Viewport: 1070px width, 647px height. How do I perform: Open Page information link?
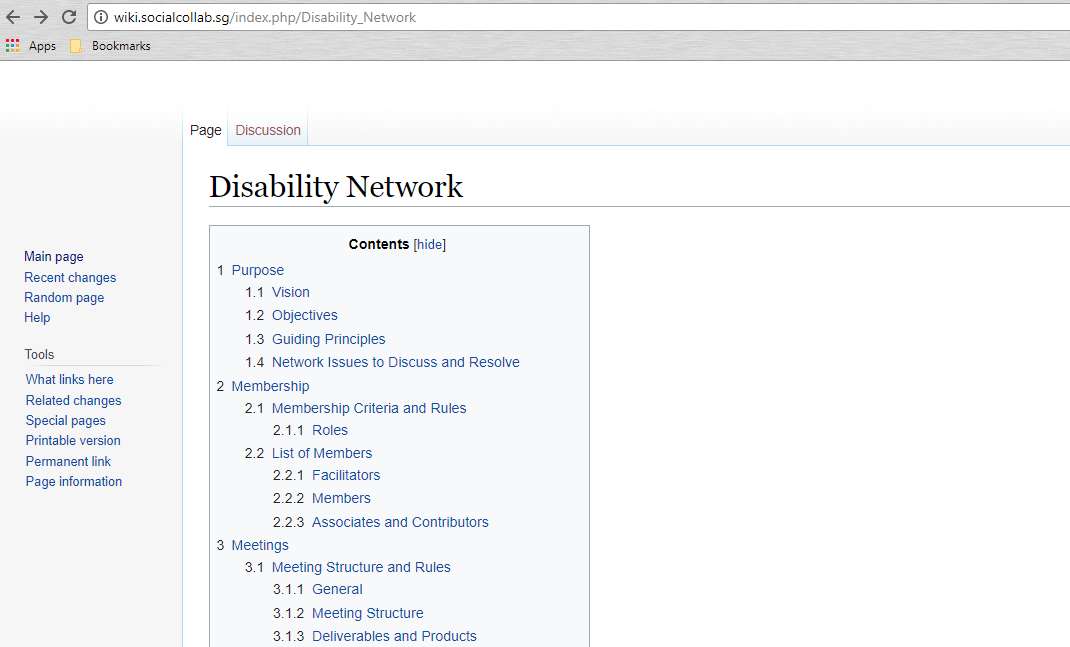(74, 482)
